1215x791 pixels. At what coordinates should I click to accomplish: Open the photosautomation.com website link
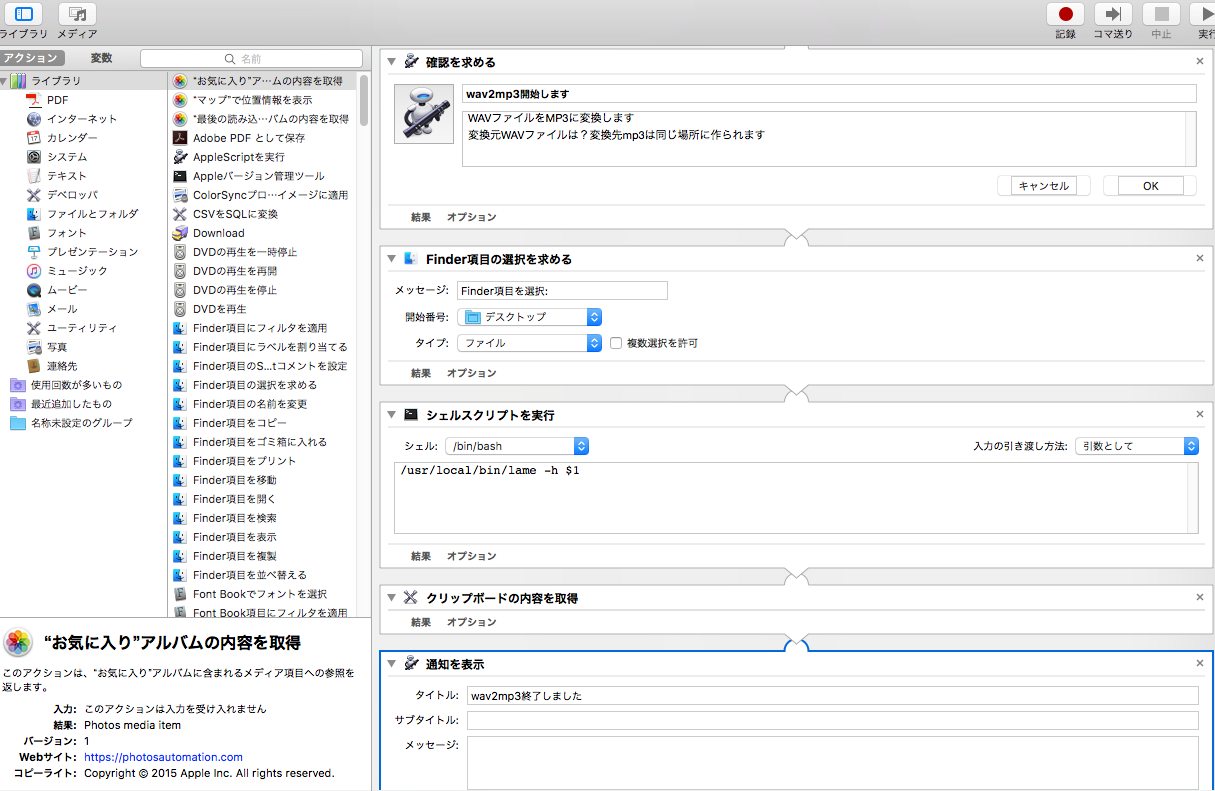(x=163, y=757)
